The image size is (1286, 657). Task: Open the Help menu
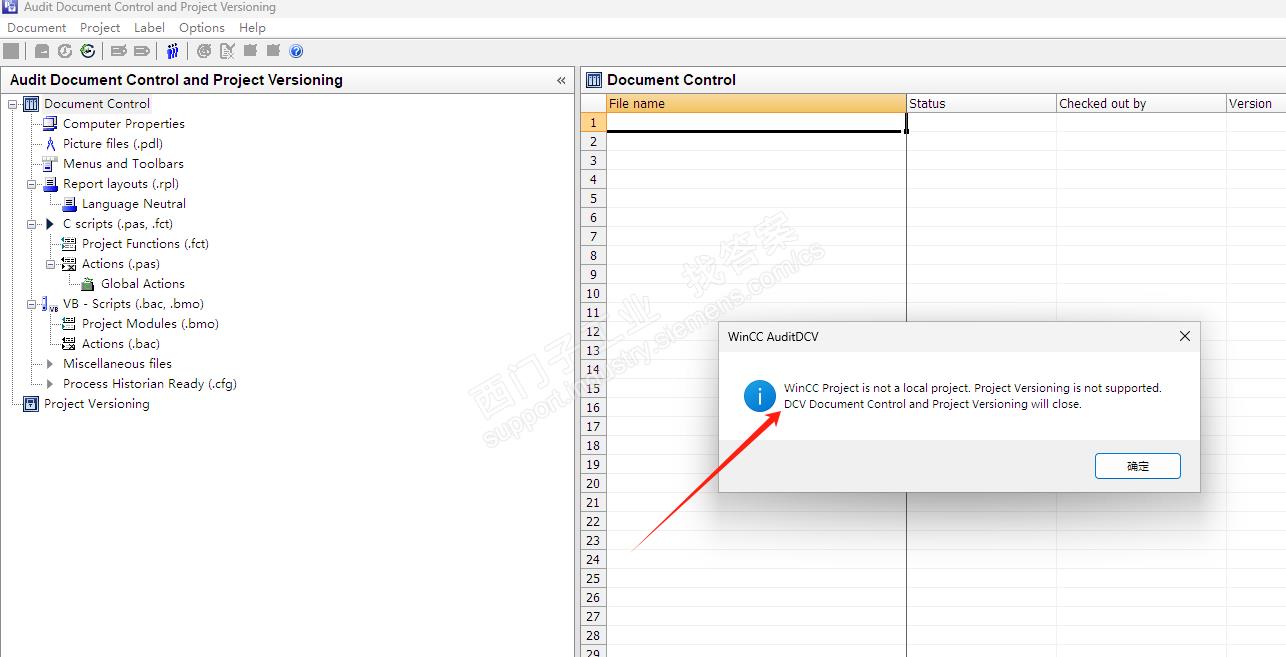pyautogui.click(x=253, y=28)
